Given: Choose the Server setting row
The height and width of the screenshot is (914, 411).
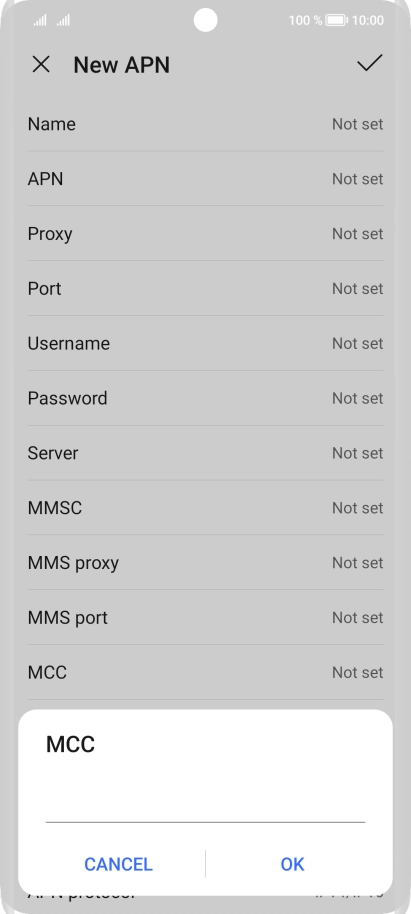Looking at the screenshot, I should tap(205, 453).
